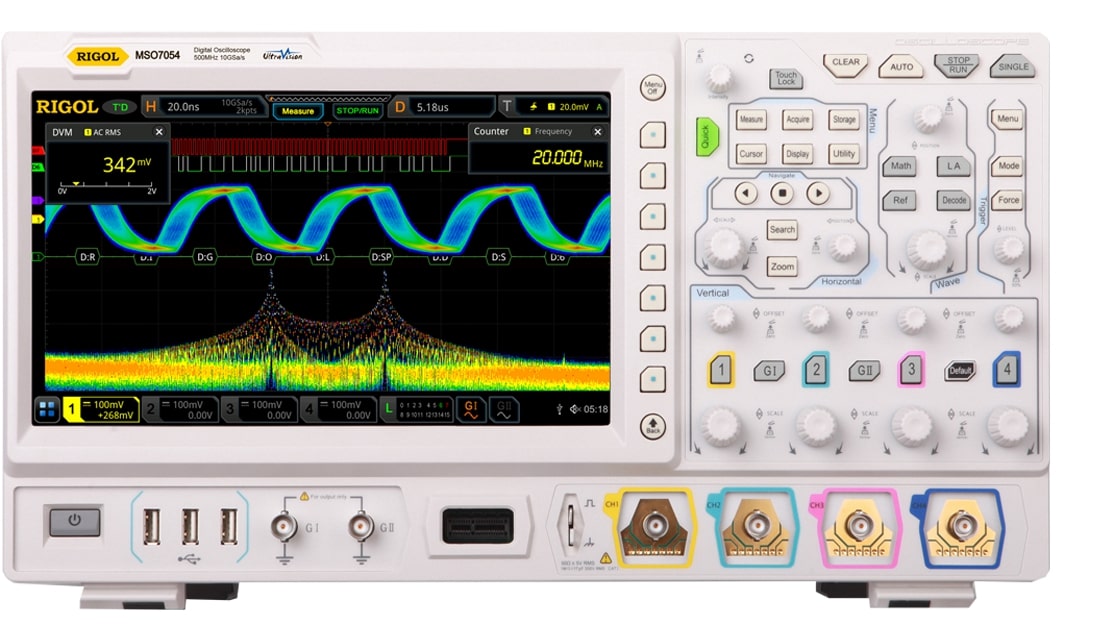This screenshot has height=642, width=1100.
Task: Click the Navigate right arrow key
Action: [x=818, y=193]
